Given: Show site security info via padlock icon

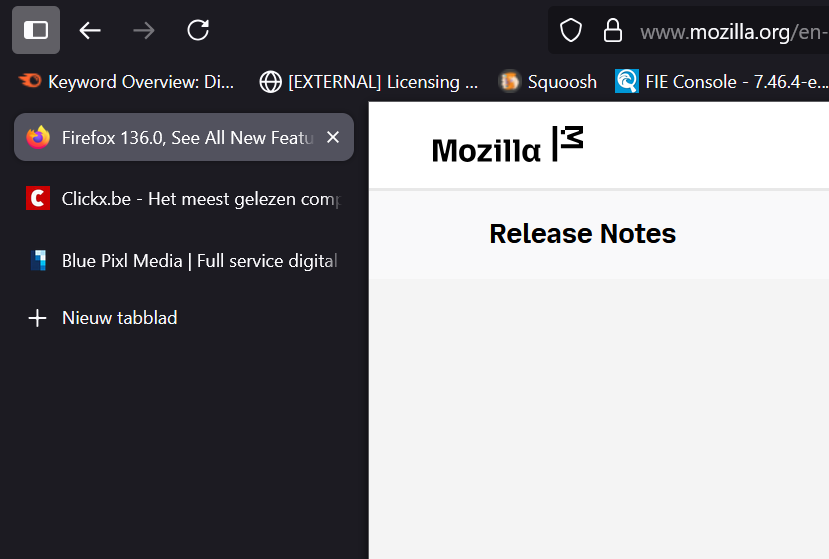Looking at the screenshot, I should (613, 31).
